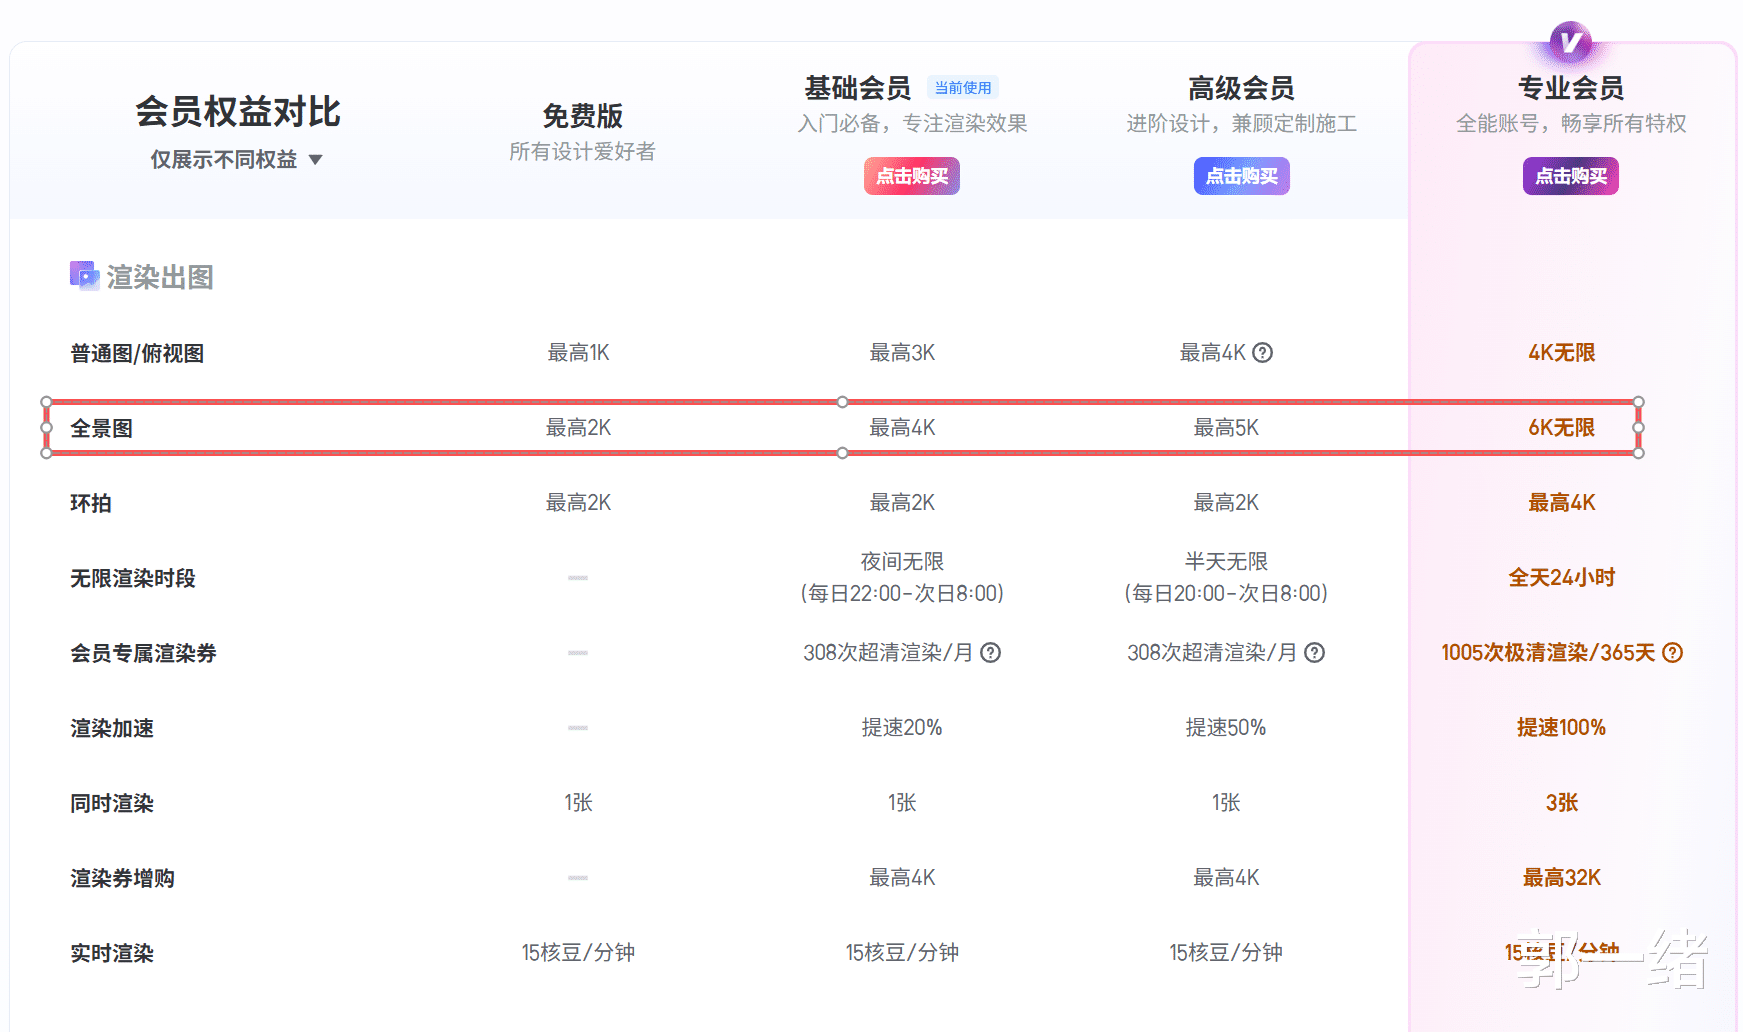Click the 所有设计爱好者 subtitle
Image resolution: width=1743 pixels, height=1032 pixels.
pyautogui.click(x=582, y=152)
